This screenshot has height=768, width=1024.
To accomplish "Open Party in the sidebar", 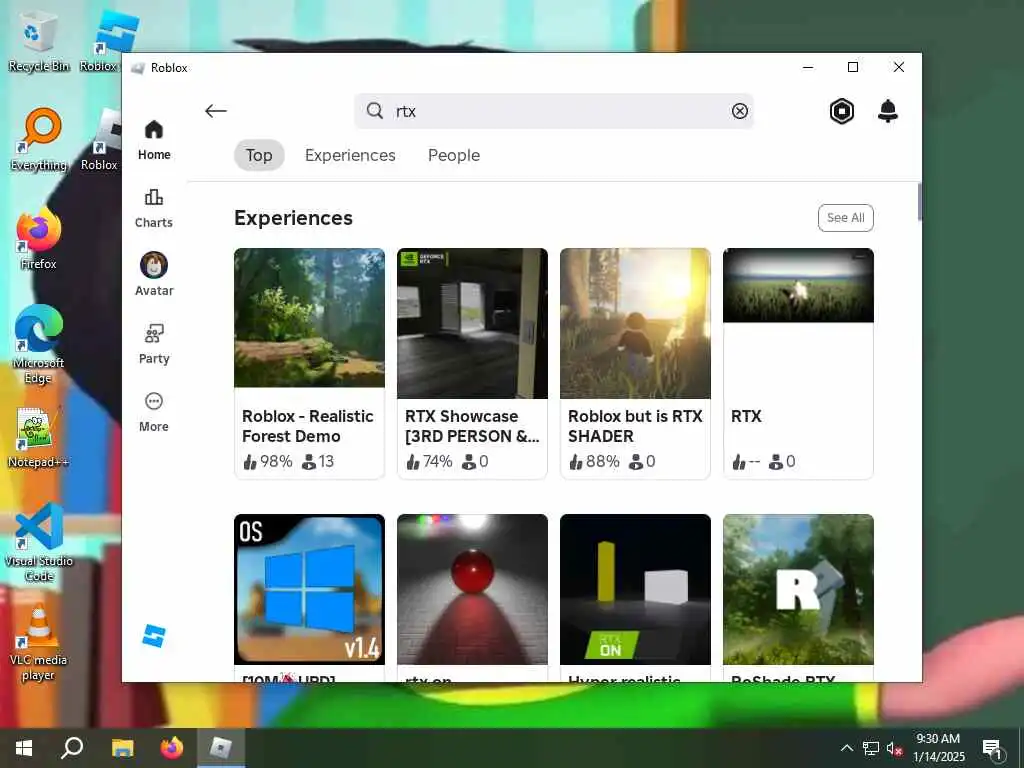I will (154, 344).
